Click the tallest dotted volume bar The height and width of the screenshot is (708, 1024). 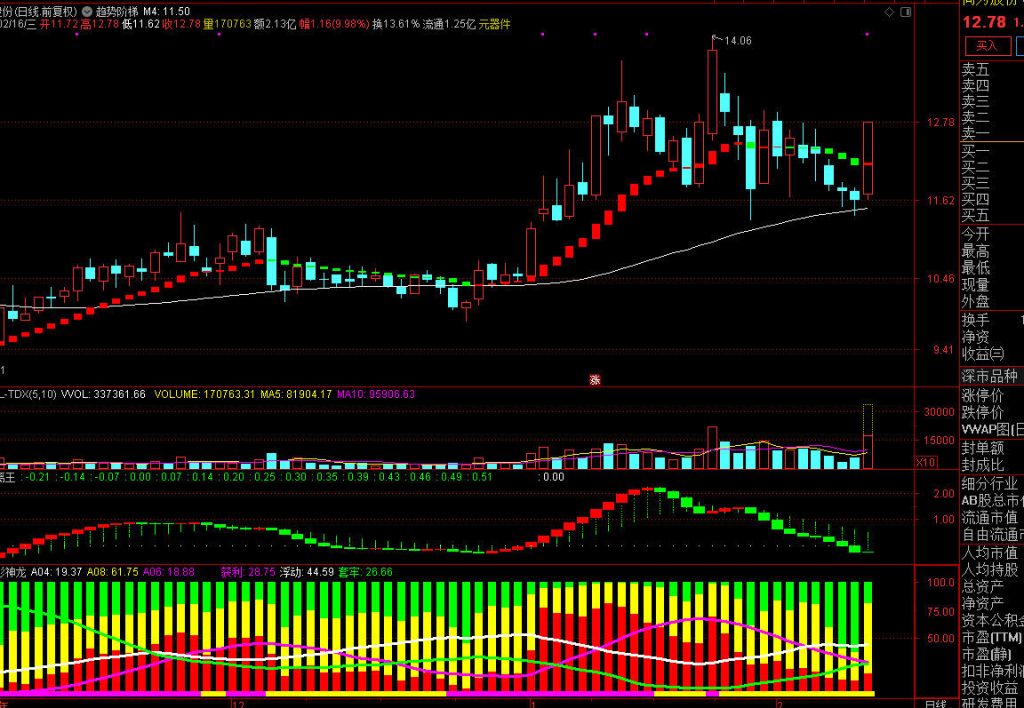coord(868,436)
